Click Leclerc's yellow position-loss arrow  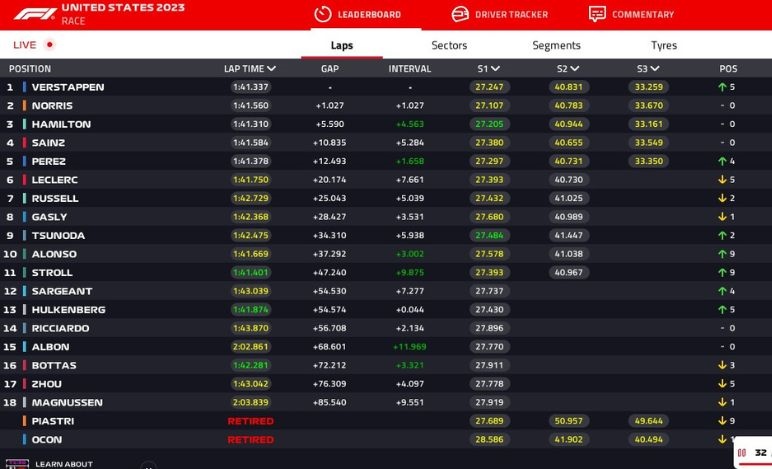(720, 180)
